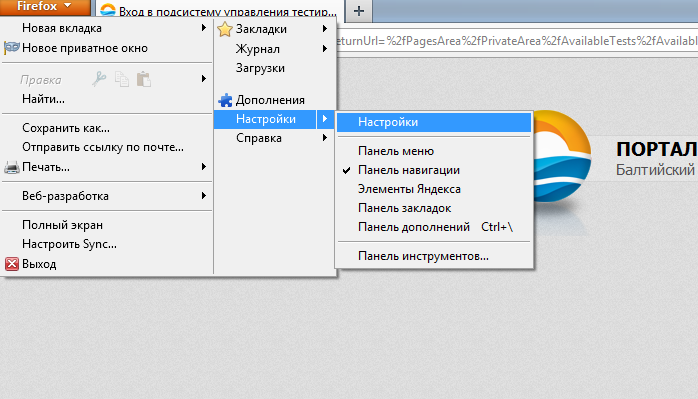The width and height of the screenshot is (698, 399).
Task: Click the portal logo image
Action: (x=562, y=156)
